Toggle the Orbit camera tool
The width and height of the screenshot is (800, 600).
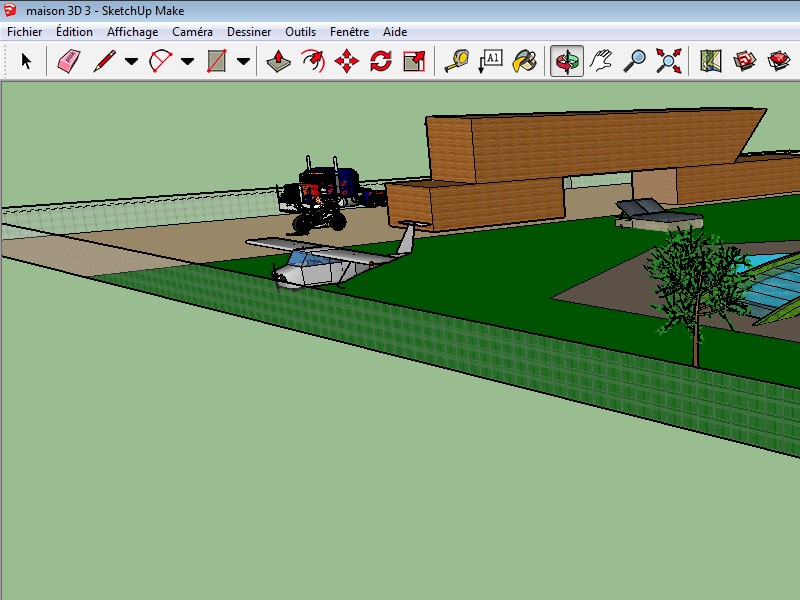click(x=567, y=61)
